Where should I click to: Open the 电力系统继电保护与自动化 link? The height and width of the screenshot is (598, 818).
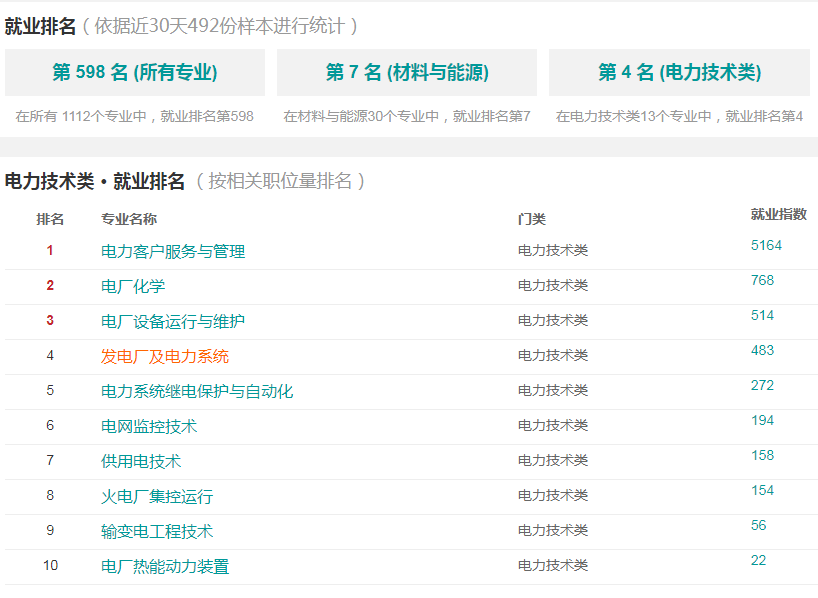click(197, 391)
